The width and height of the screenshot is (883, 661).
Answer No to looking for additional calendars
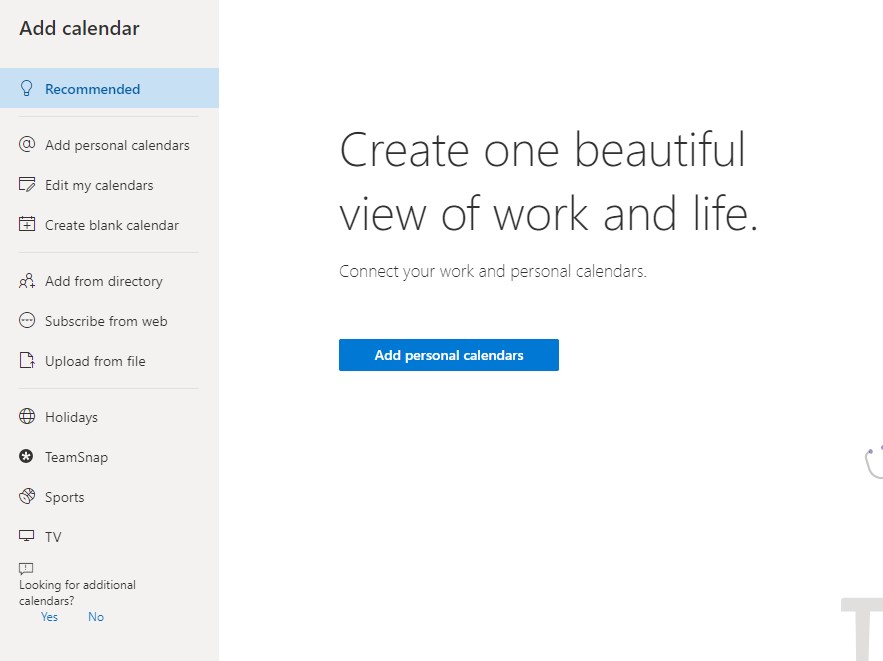click(96, 617)
